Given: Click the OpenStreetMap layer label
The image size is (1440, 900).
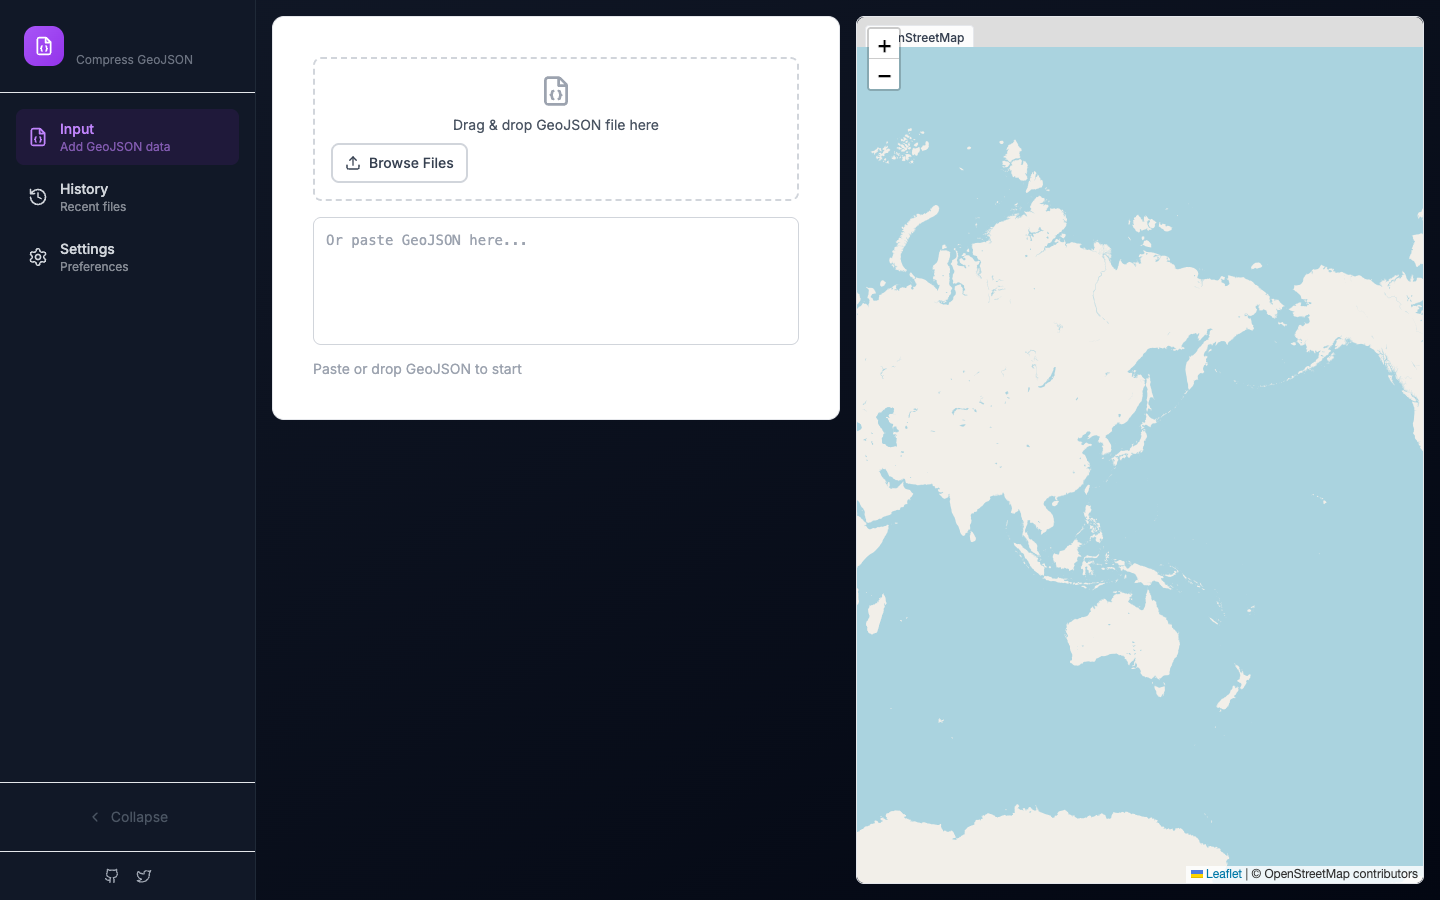Looking at the screenshot, I should (933, 38).
